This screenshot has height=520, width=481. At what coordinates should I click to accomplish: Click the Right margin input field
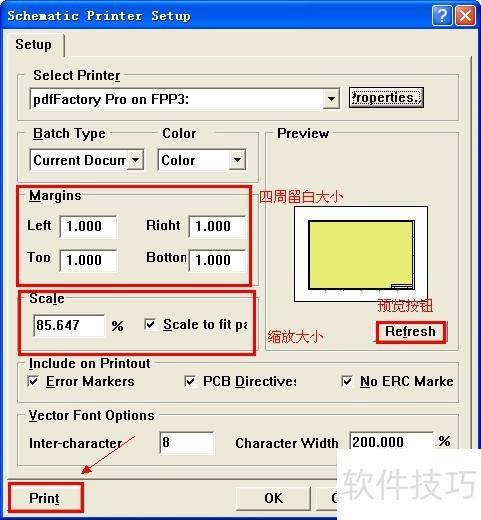click(x=217, y=226)
